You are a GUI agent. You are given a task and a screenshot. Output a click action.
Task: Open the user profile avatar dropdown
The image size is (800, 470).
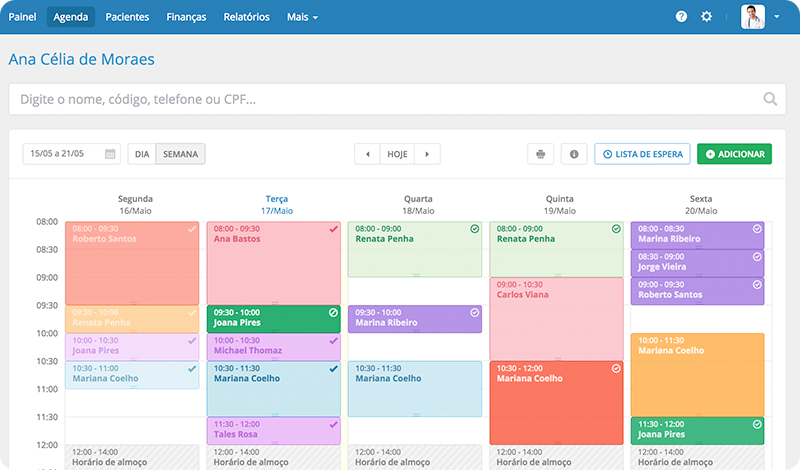coord(759,17)
